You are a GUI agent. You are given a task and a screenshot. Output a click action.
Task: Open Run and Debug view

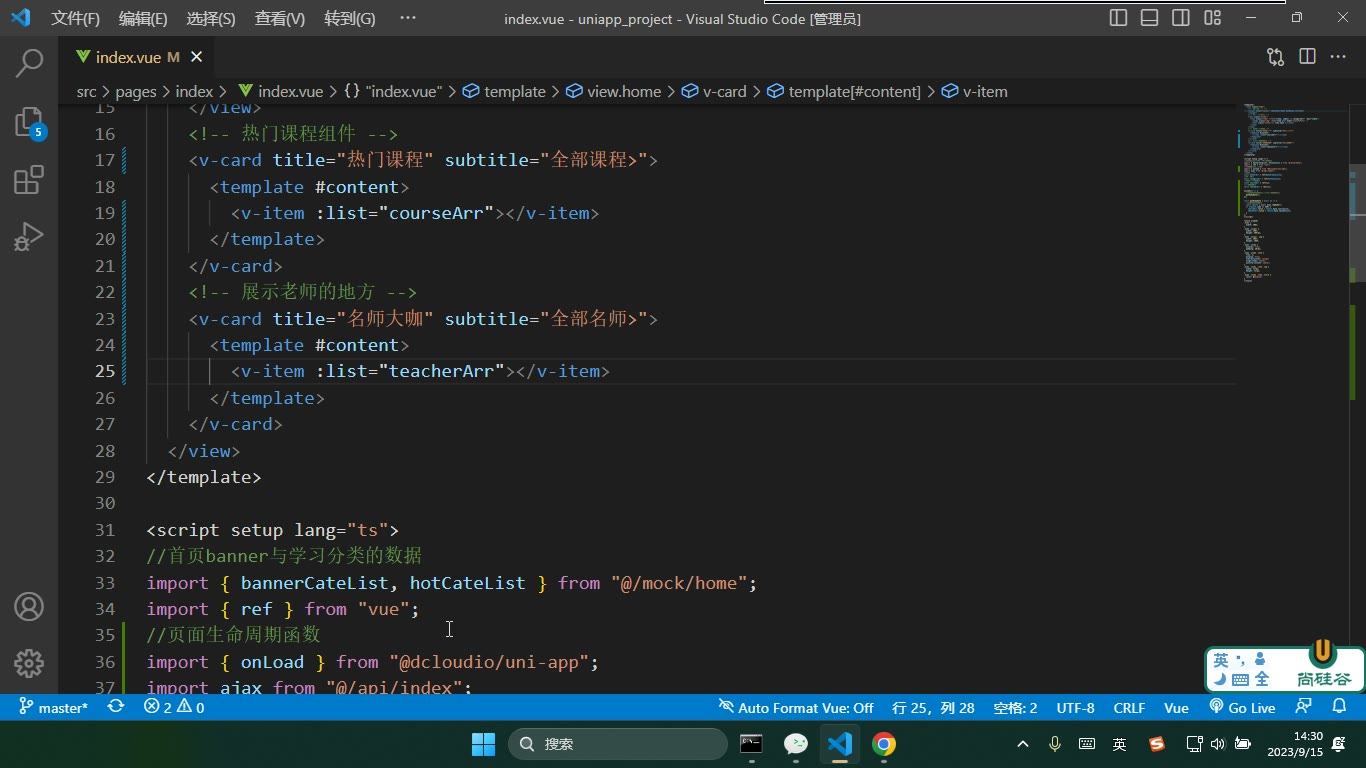29,237
